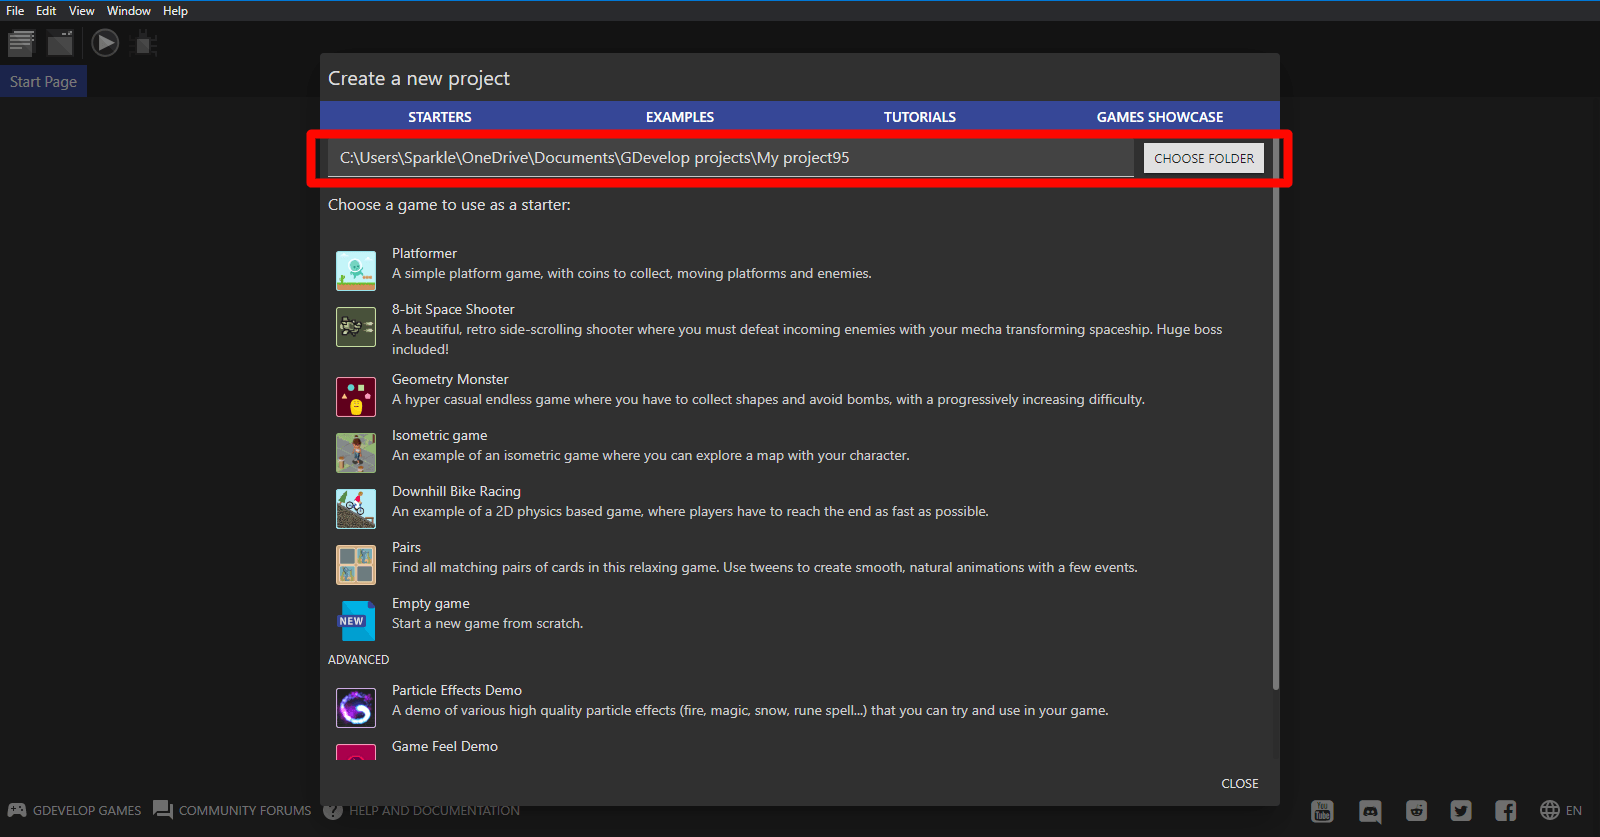The image size is (1600, 837).
Task: Open the Discord icon link
Action: (1370, 811)
